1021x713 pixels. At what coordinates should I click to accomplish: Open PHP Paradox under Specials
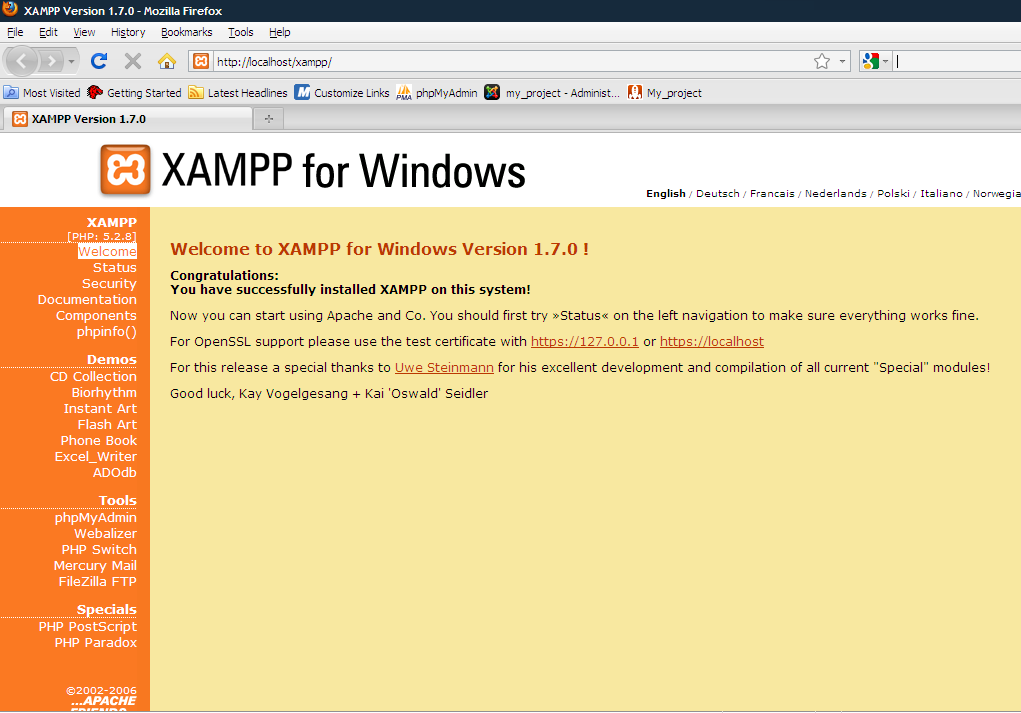click(x=96, y=643)
